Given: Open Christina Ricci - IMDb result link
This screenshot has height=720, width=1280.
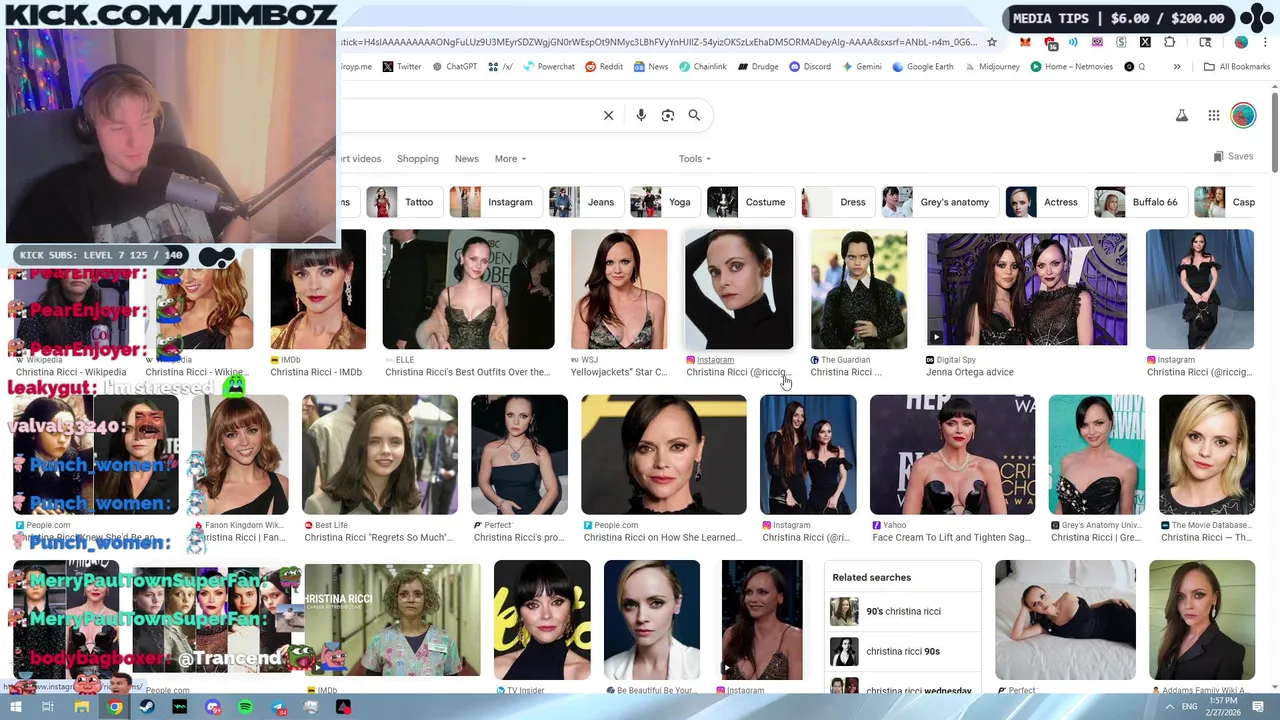Looking at the screenshot, I should pos(316,372).
